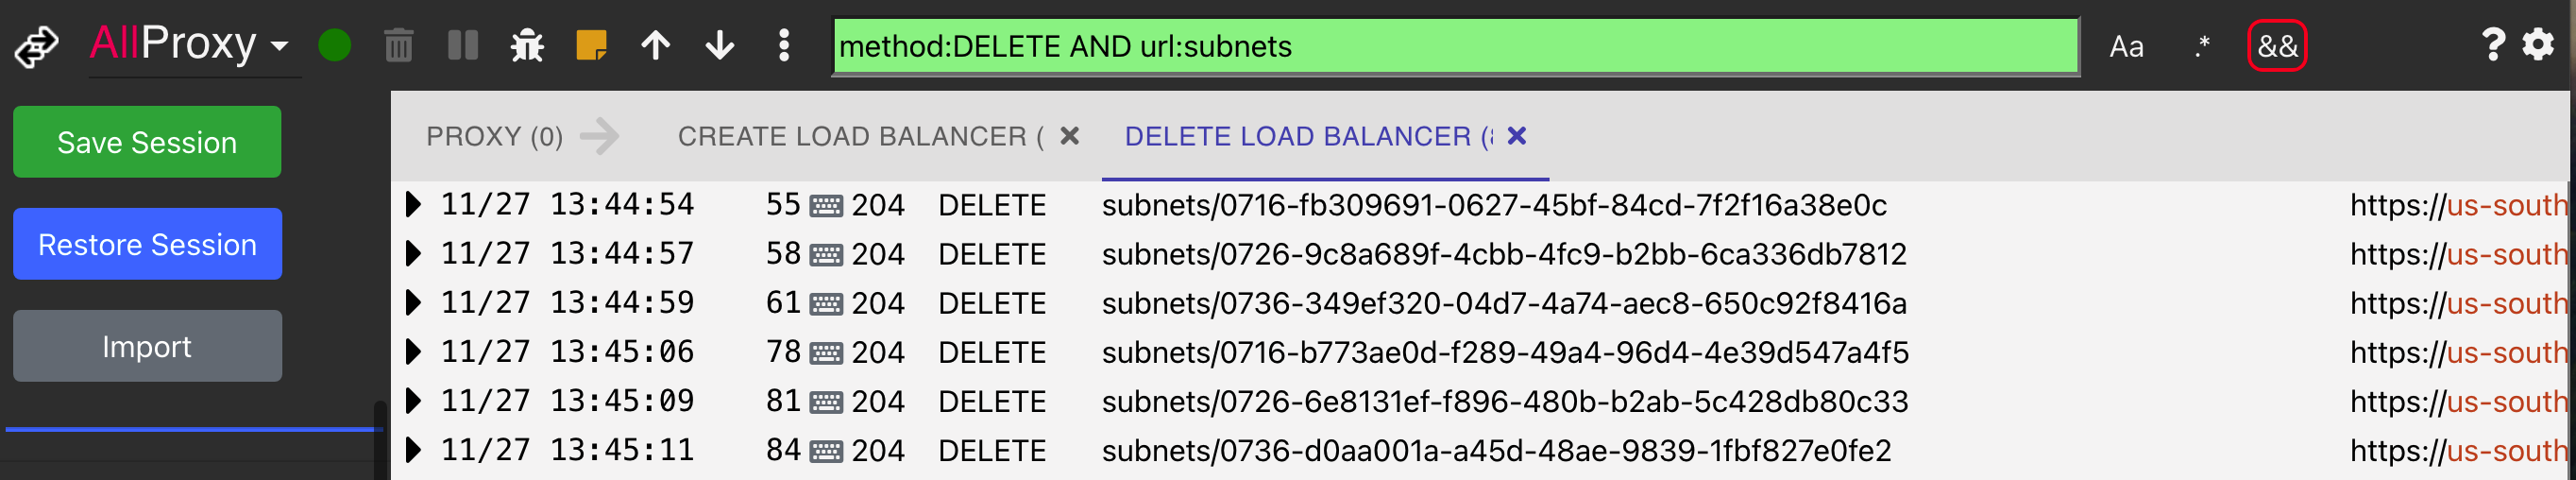Click the up arrow icon
Image resolution: width=2576 pixels, height=480 pixels.
(x=656, y=46)
